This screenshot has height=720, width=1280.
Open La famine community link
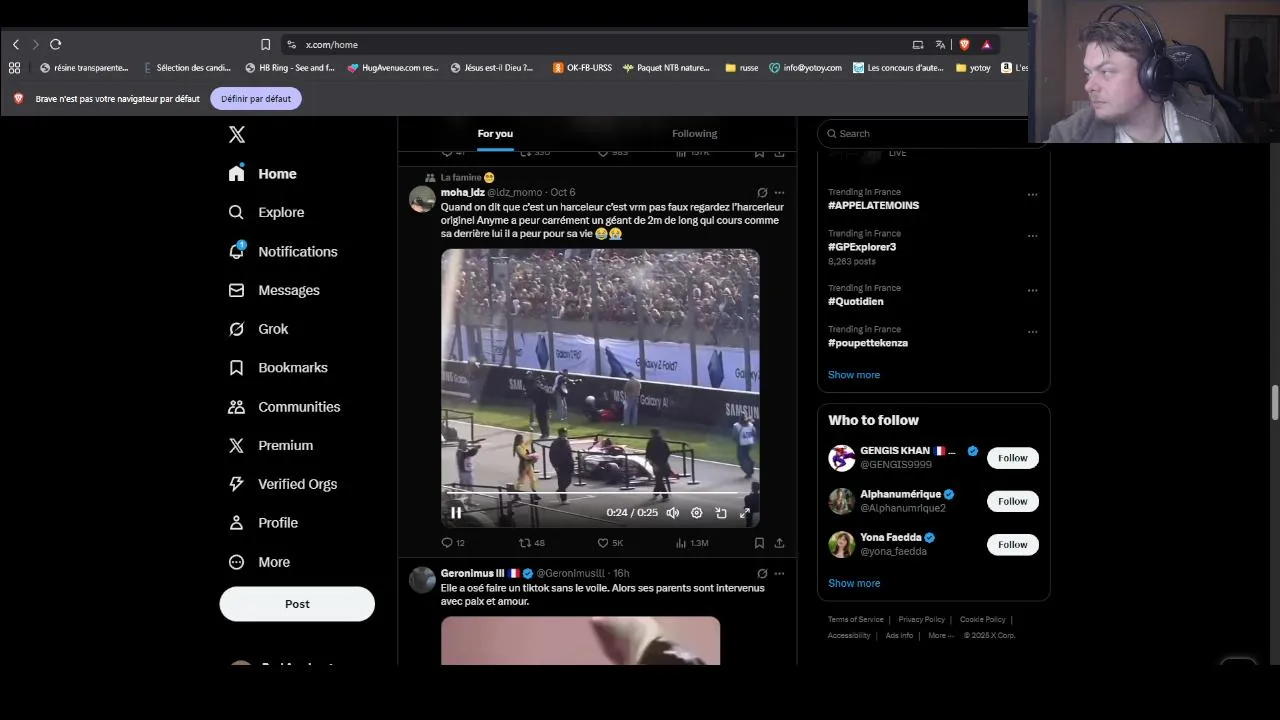tap(467, 178)
